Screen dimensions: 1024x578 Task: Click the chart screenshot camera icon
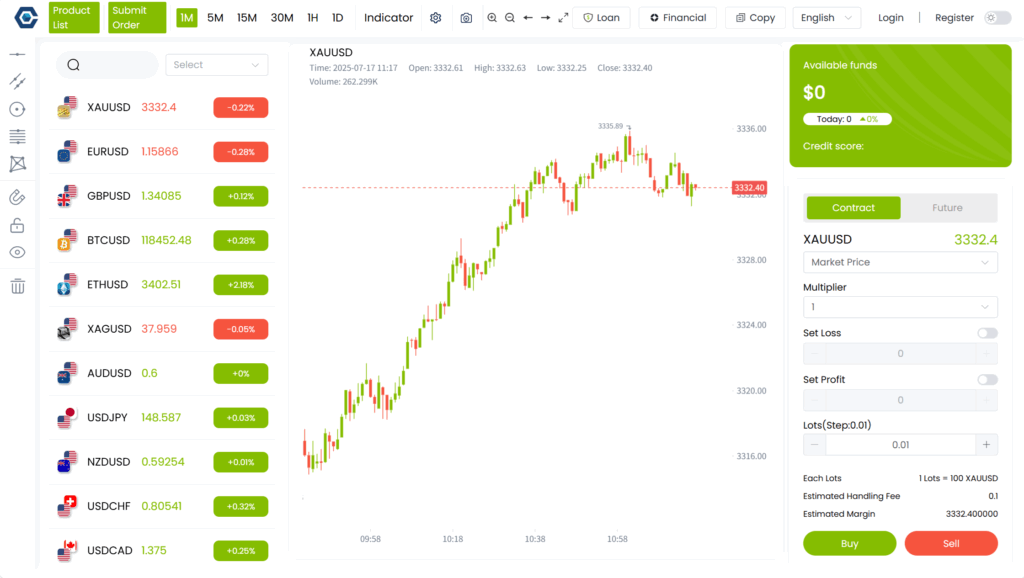466,18
